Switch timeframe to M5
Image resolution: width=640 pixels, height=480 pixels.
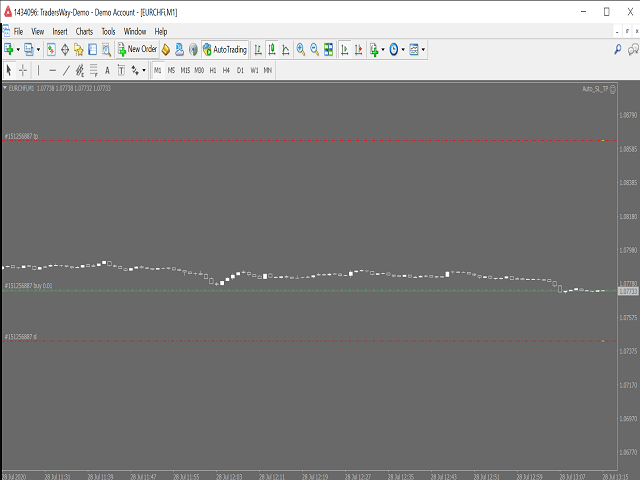pyautogui.click(x=171, y=70)
